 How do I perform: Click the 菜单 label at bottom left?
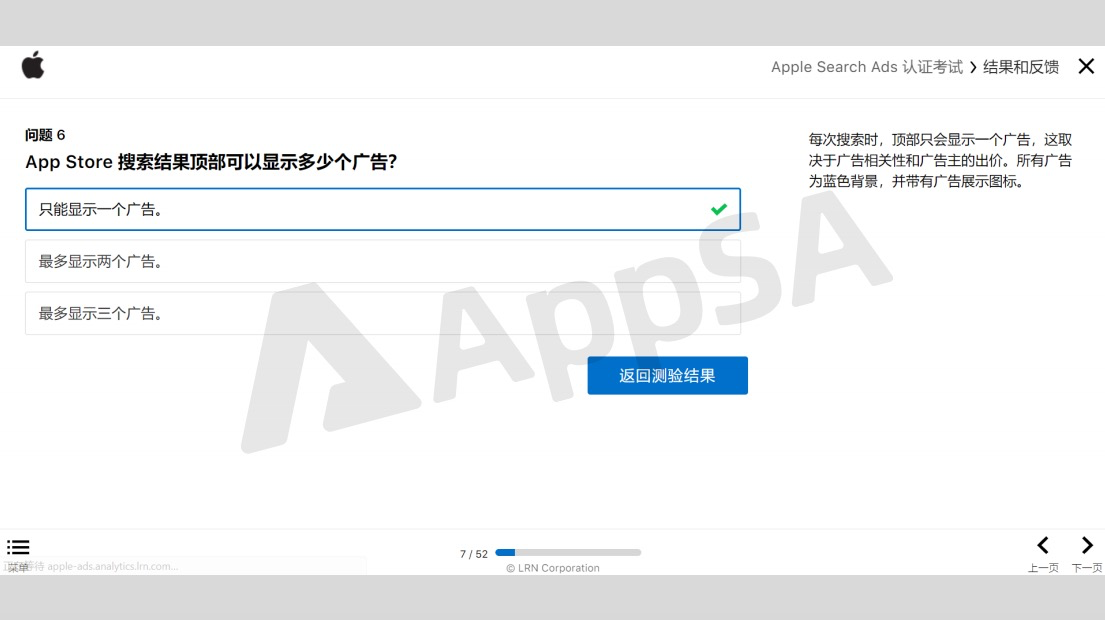(18, 567)
